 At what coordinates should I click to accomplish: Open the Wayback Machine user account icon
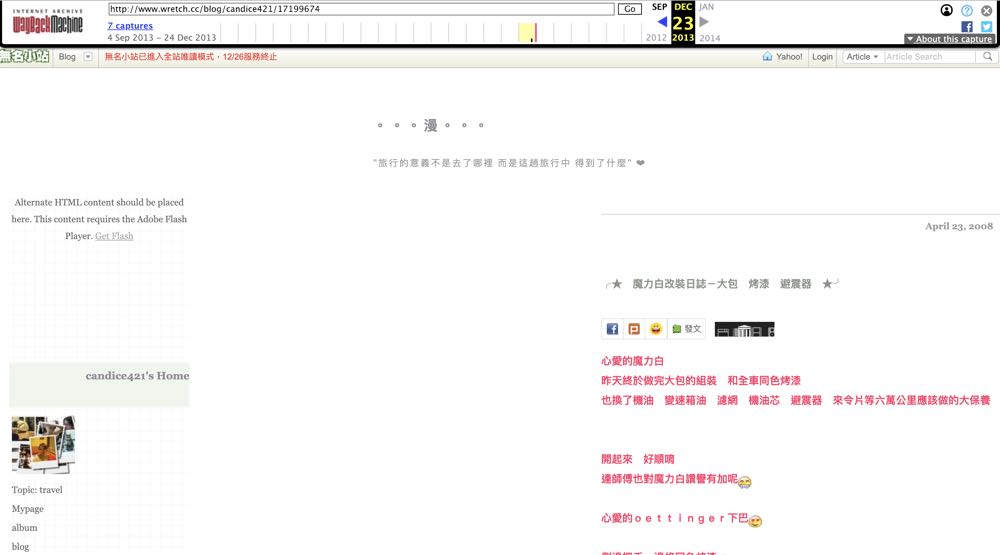(x=947, y=10)
